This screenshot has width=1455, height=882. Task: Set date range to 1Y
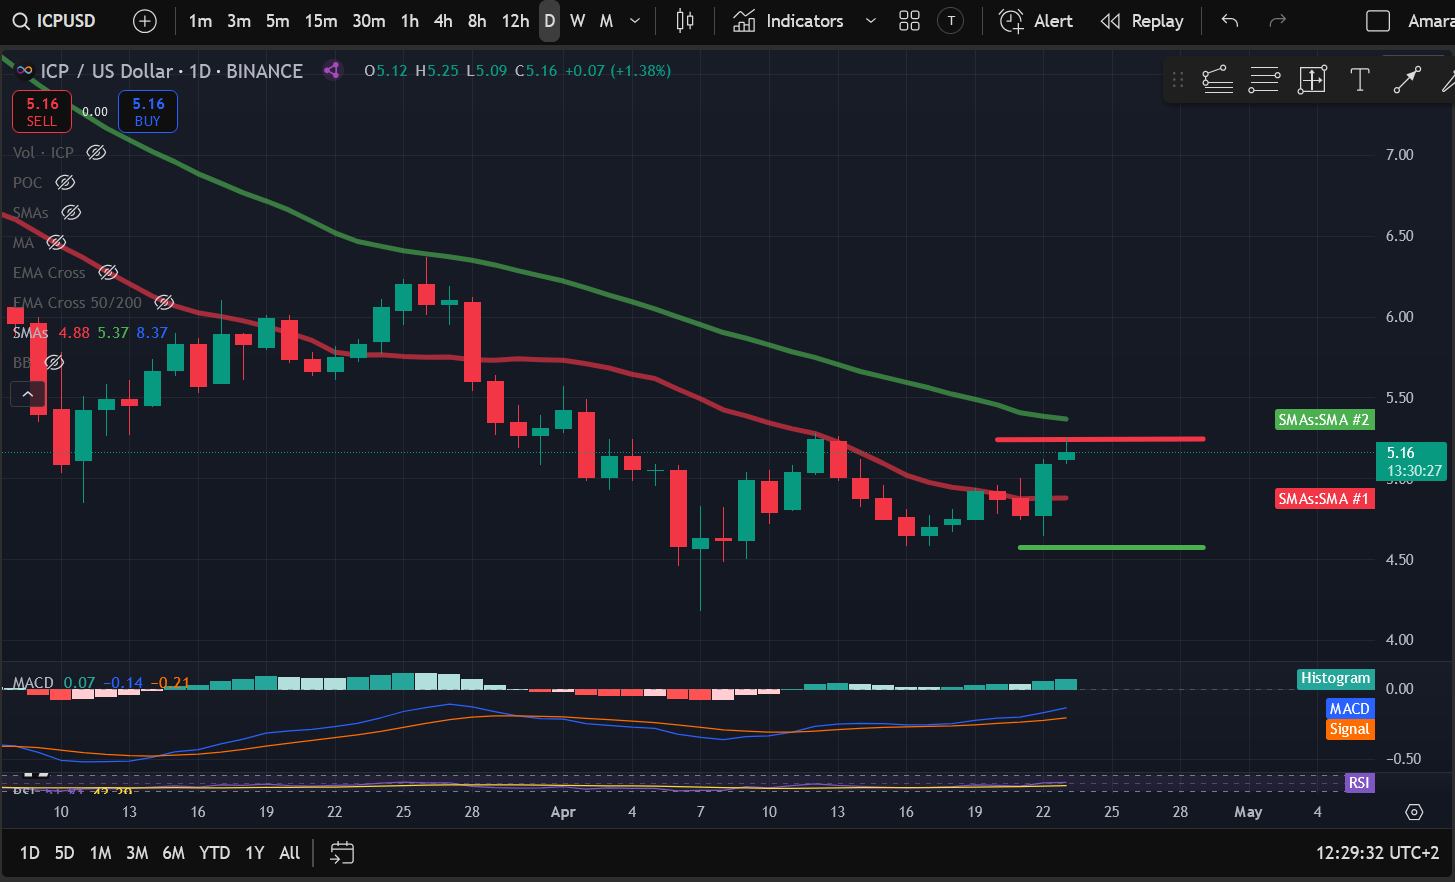coord(254,853)
